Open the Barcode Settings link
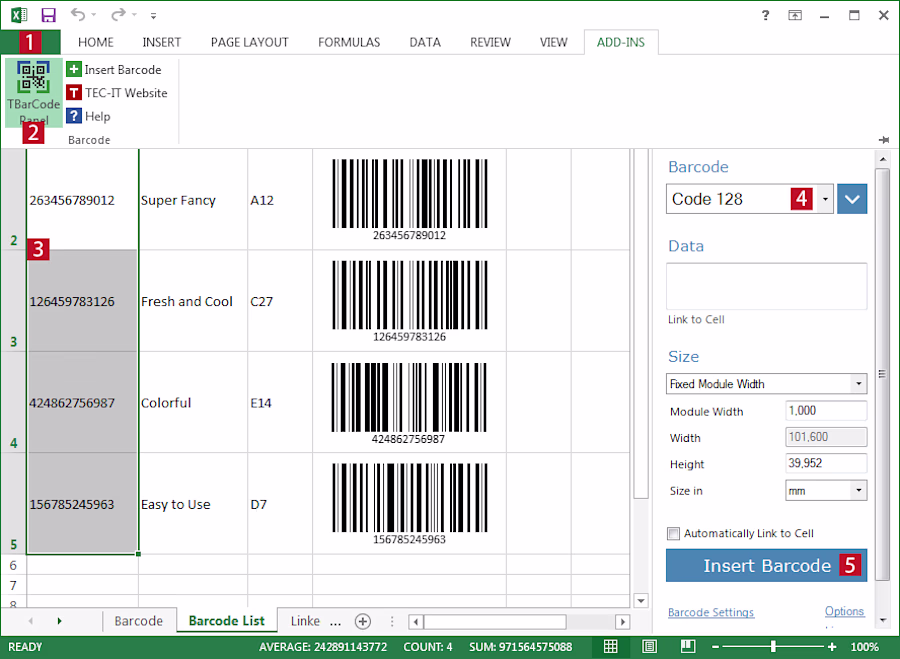900x659 pixels. point(711,613)
